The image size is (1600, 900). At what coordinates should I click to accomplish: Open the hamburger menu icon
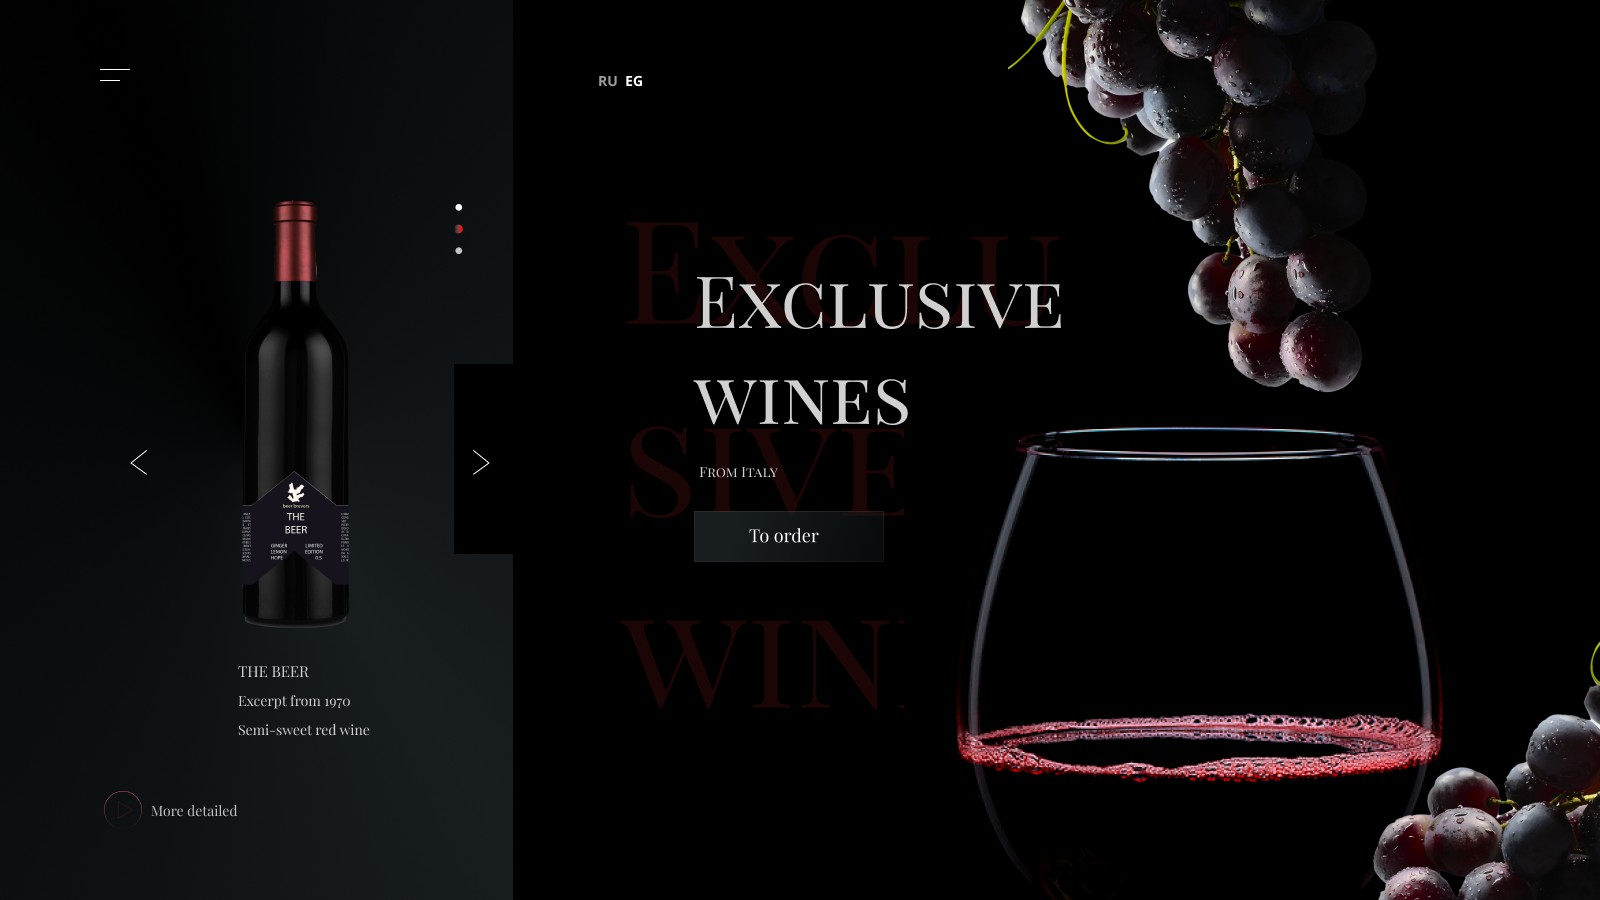[115, 75]
